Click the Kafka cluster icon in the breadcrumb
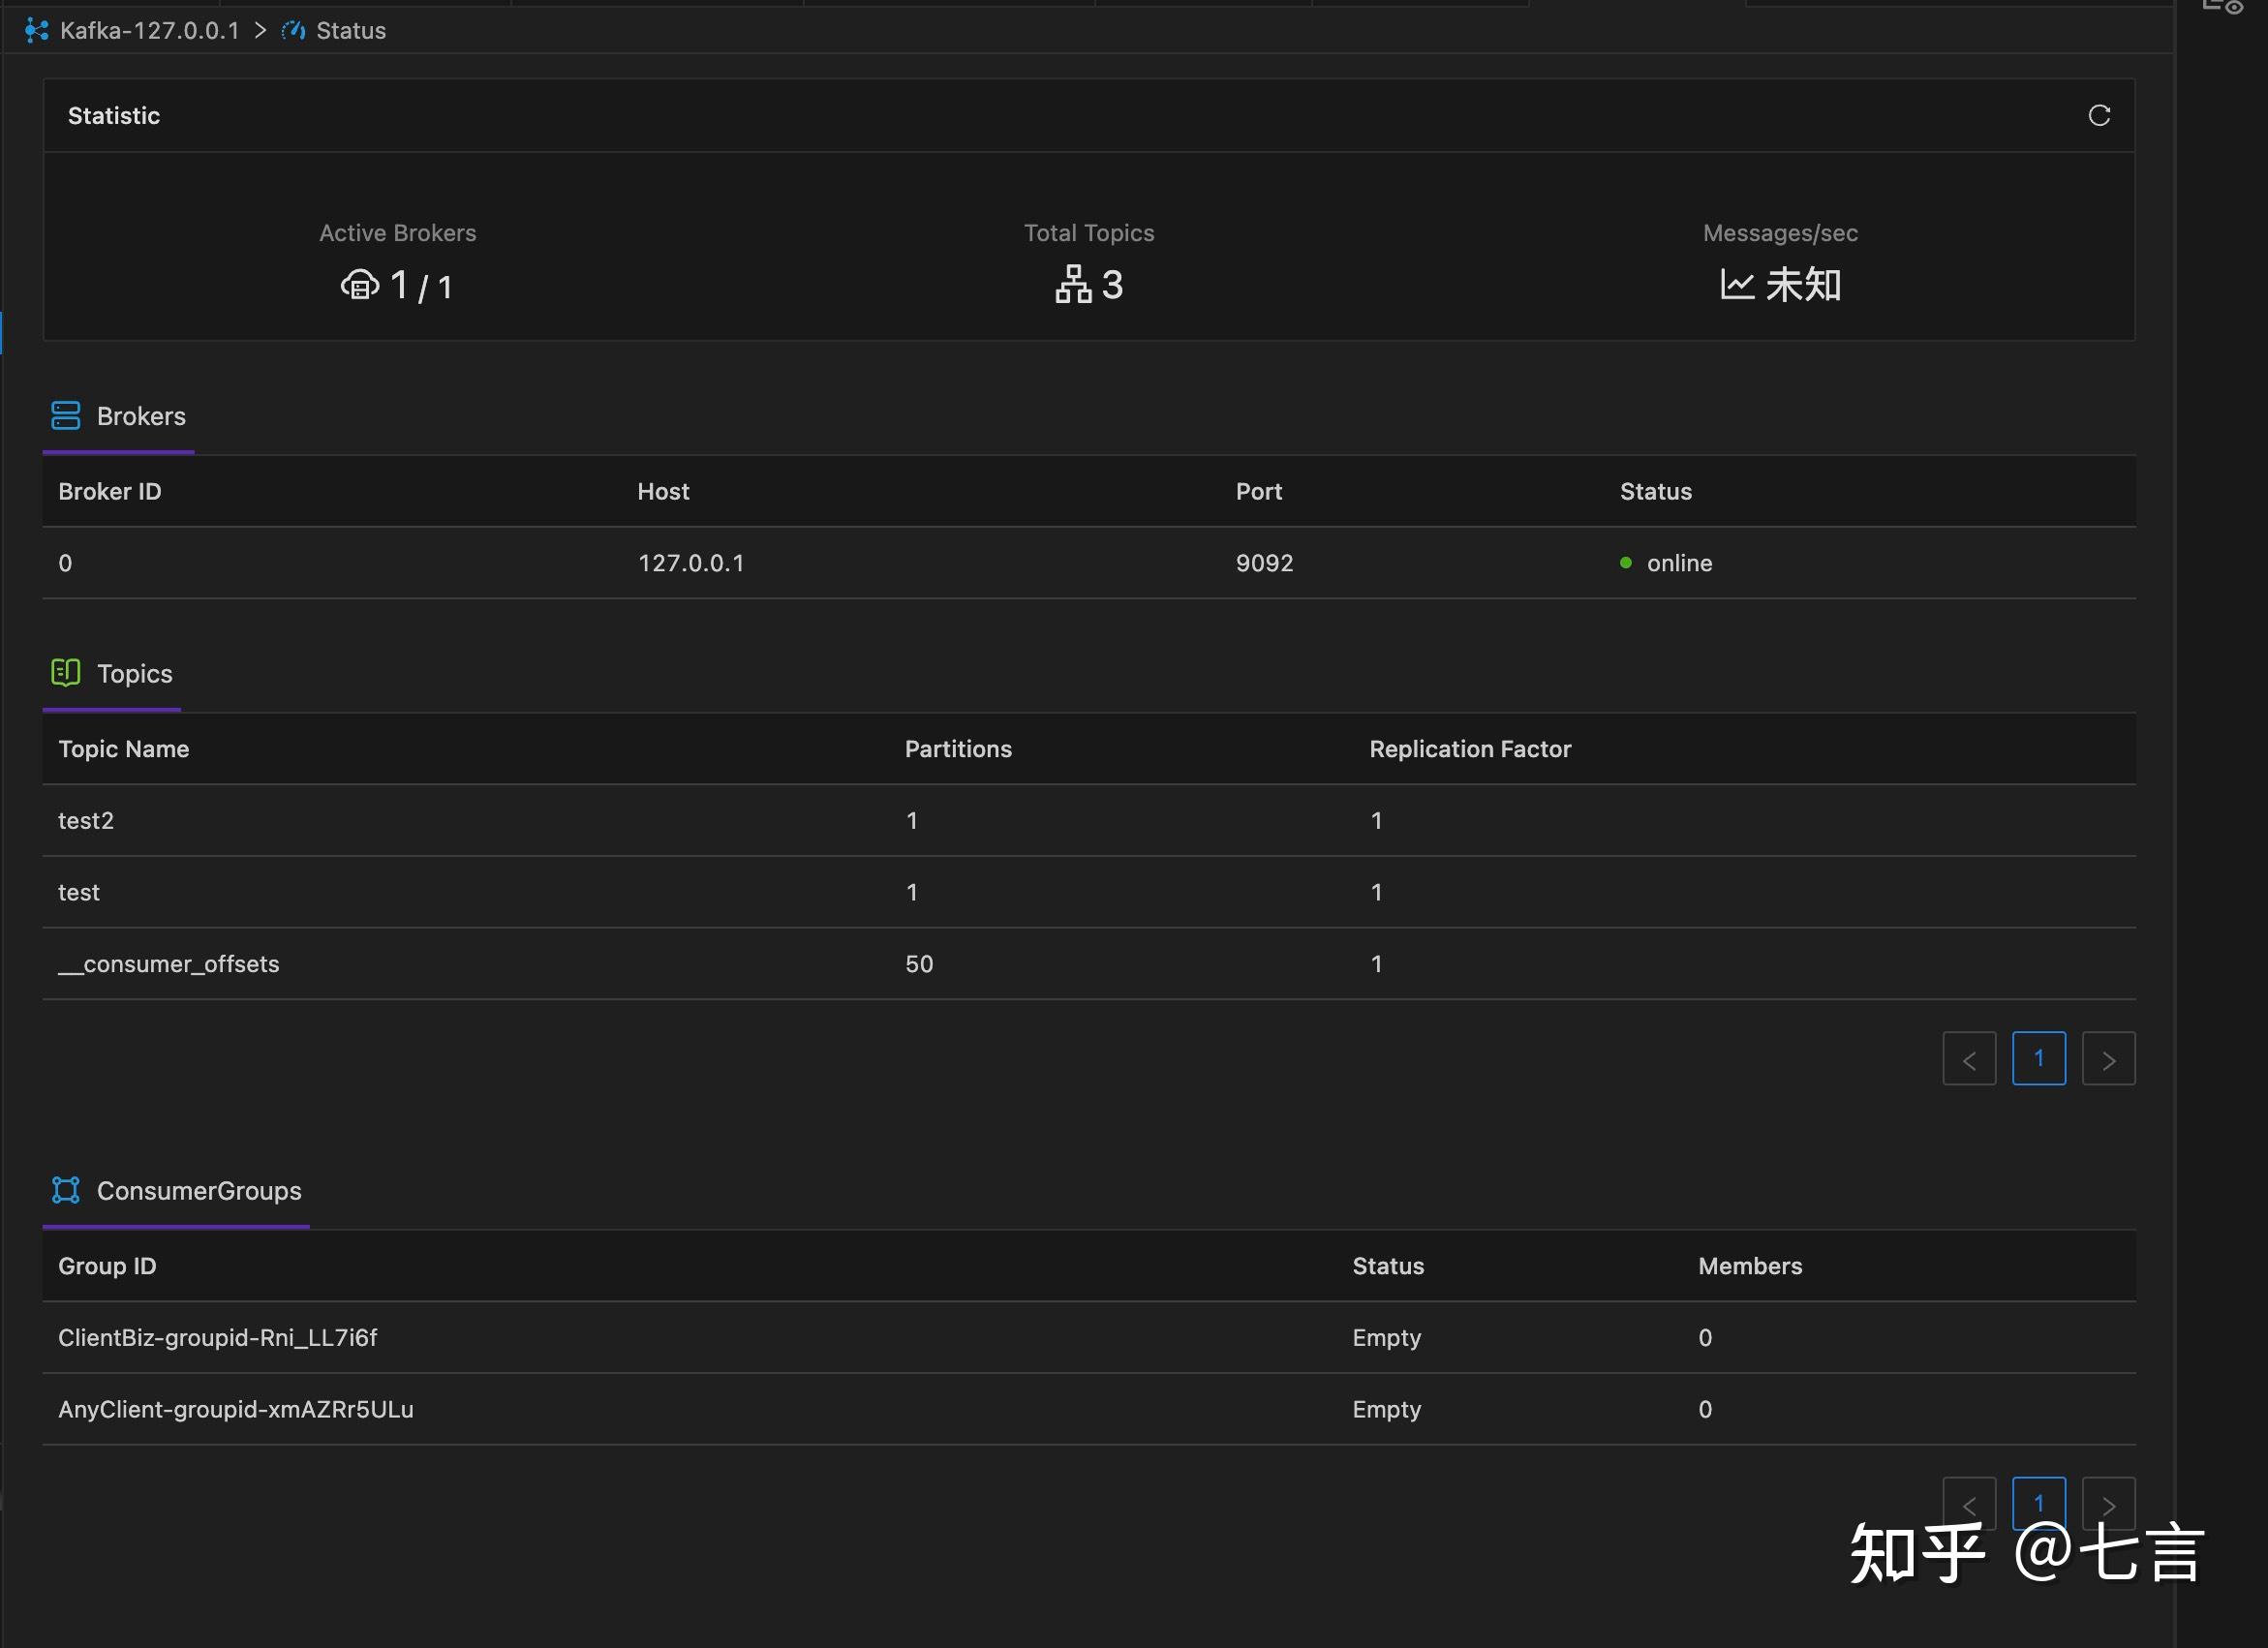This screenshot has width=2268, height=1648. click(35, 30)
